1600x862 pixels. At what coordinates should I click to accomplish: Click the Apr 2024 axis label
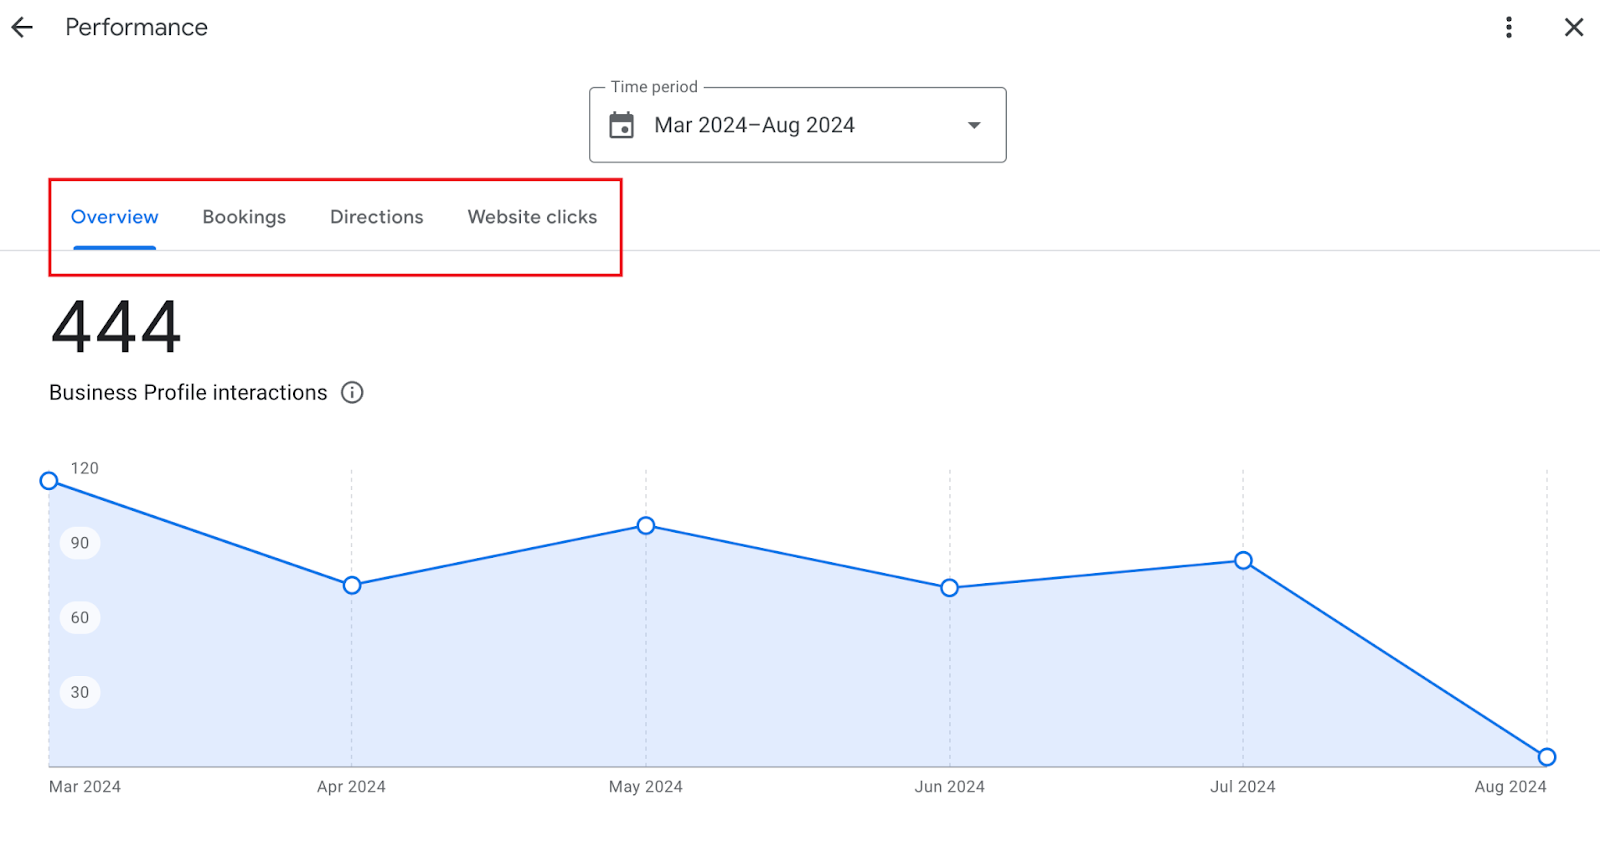click(351, 787)
